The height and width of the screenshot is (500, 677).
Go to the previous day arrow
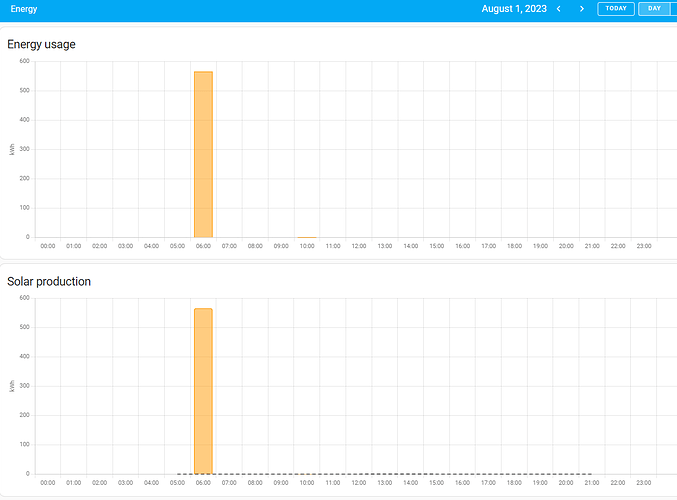559,9
